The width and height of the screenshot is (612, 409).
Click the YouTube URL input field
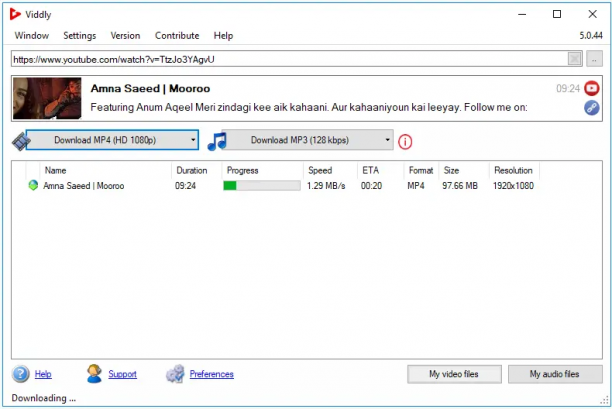(289, 59)
